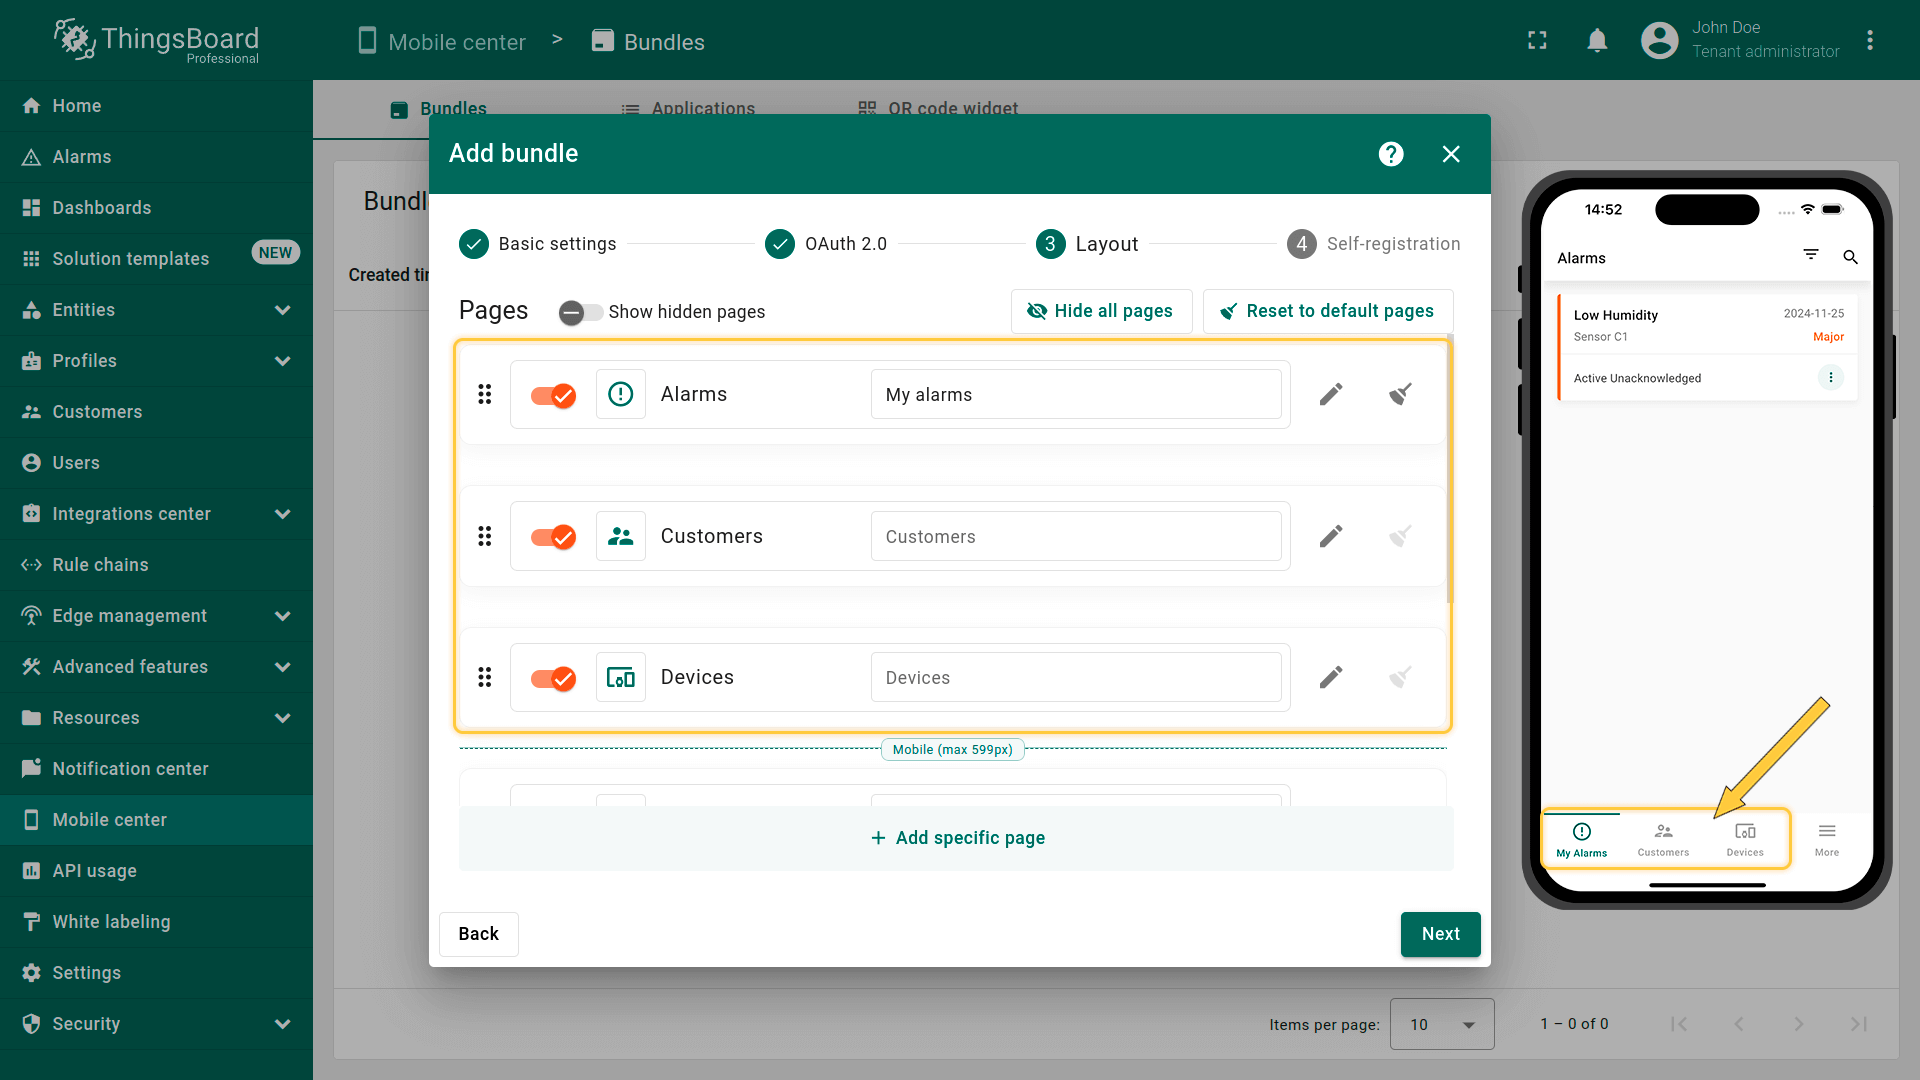Click the help question mark icon
1920x1080 pixels.
click(1391, 154)
